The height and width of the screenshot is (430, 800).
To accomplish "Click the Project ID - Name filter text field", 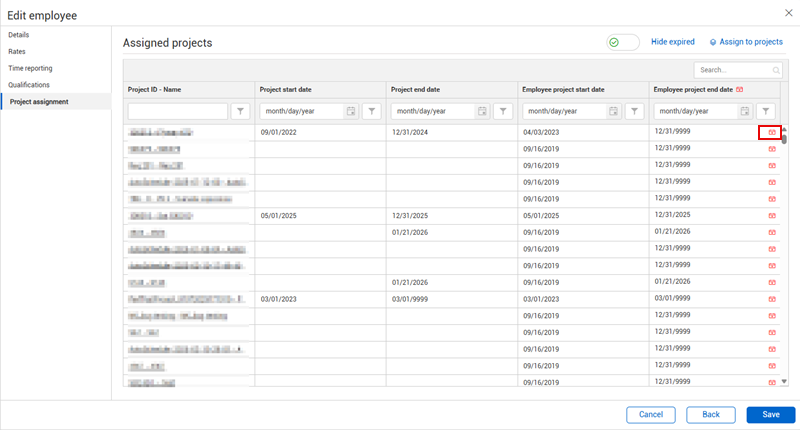I will click(178, 111).
